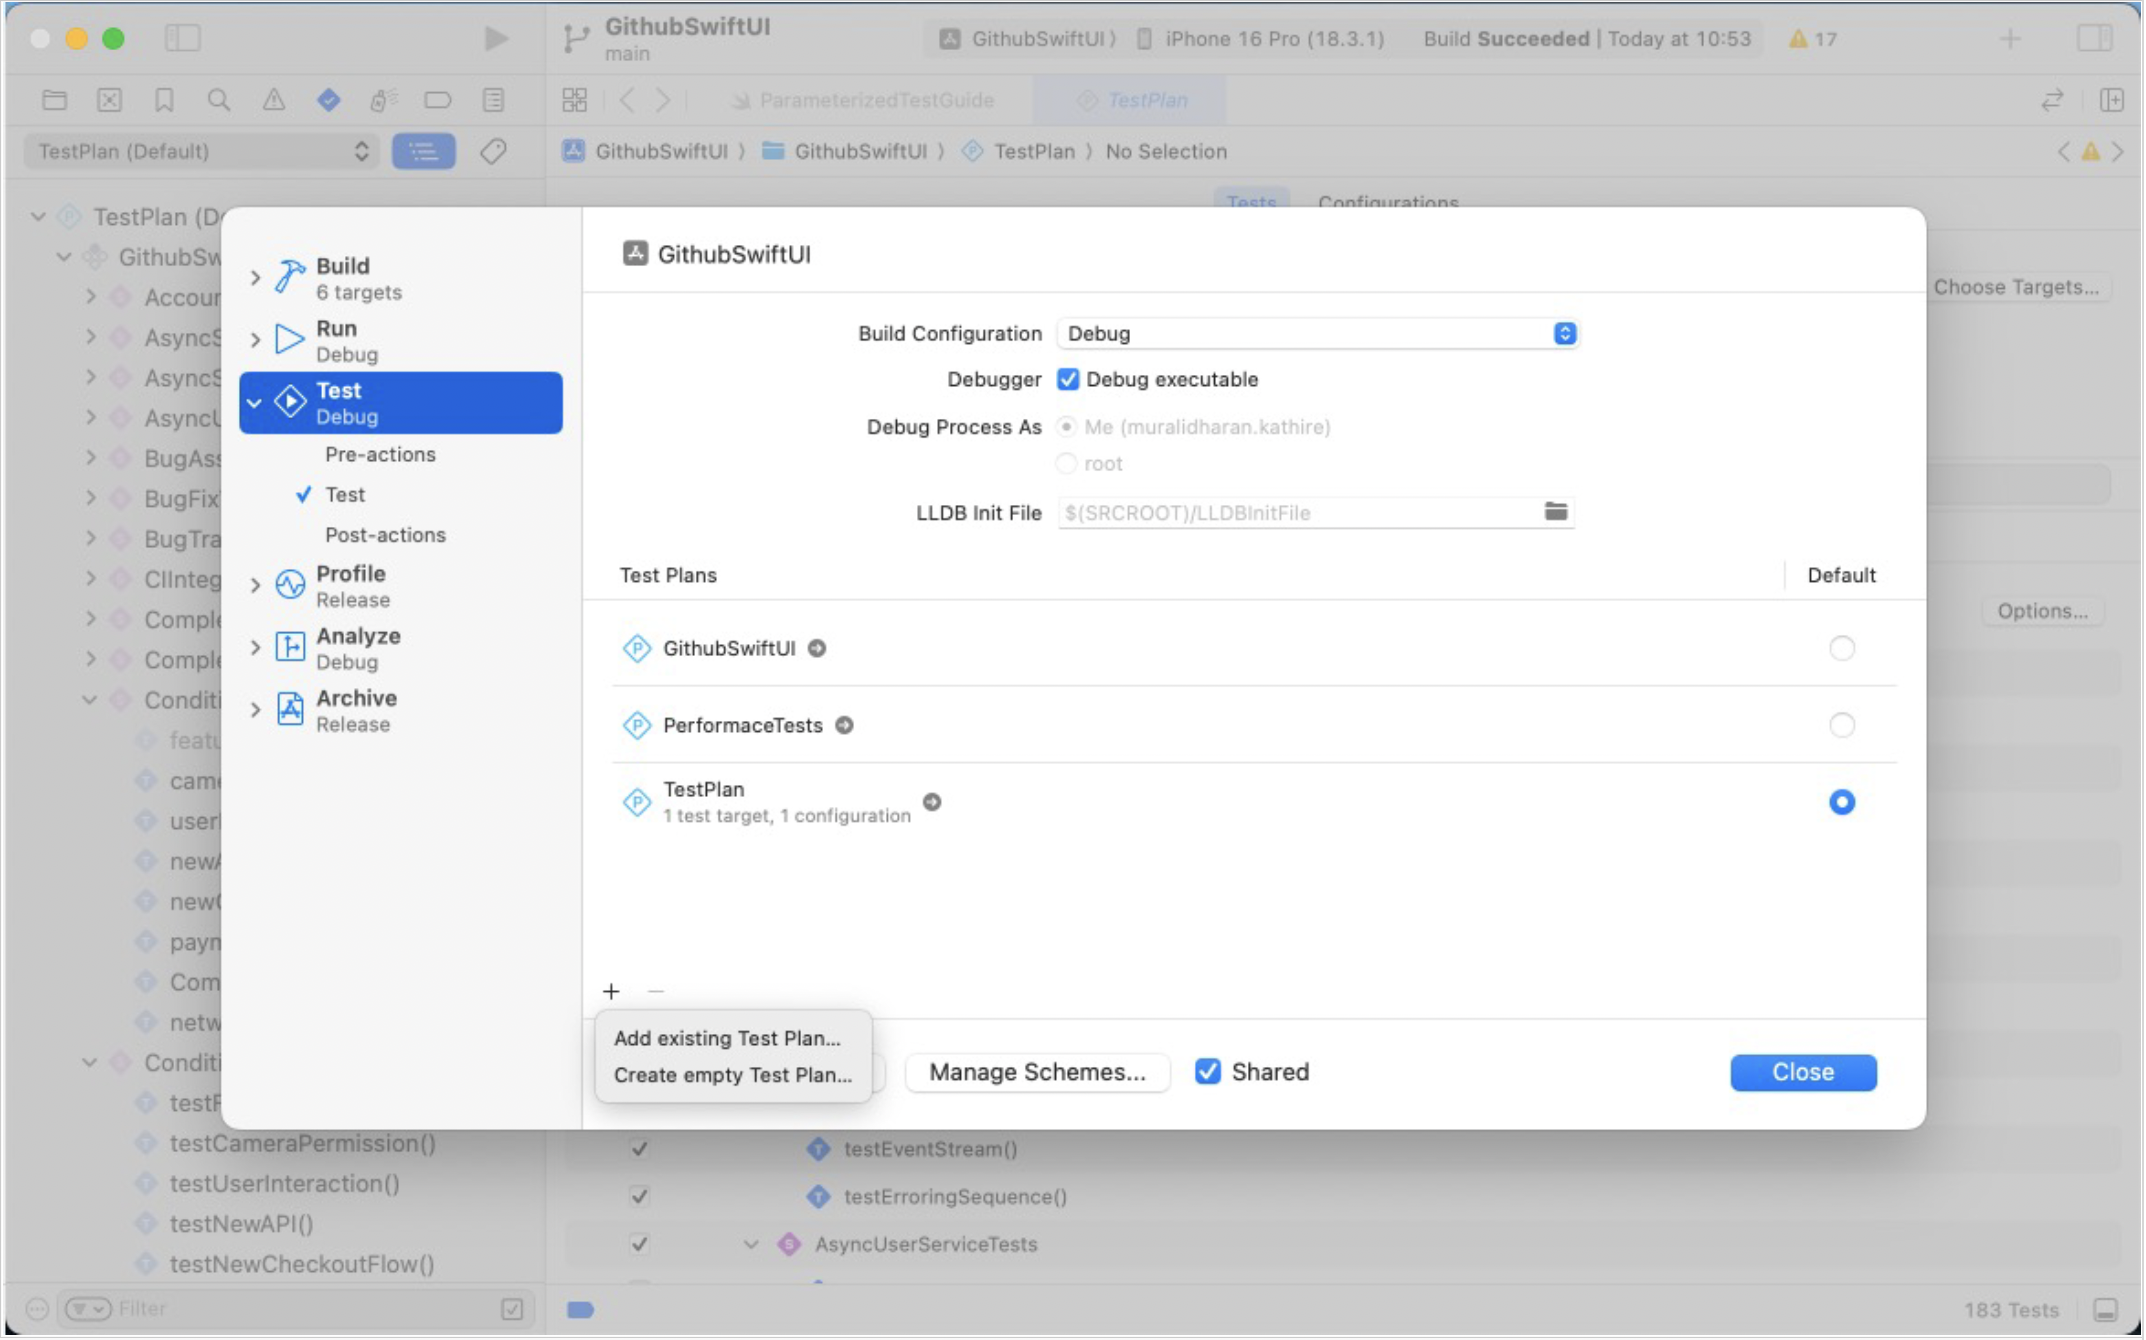Expand the Archive section in scheme sidebar
This screenshot has width=2146, height=1340.
255,710
